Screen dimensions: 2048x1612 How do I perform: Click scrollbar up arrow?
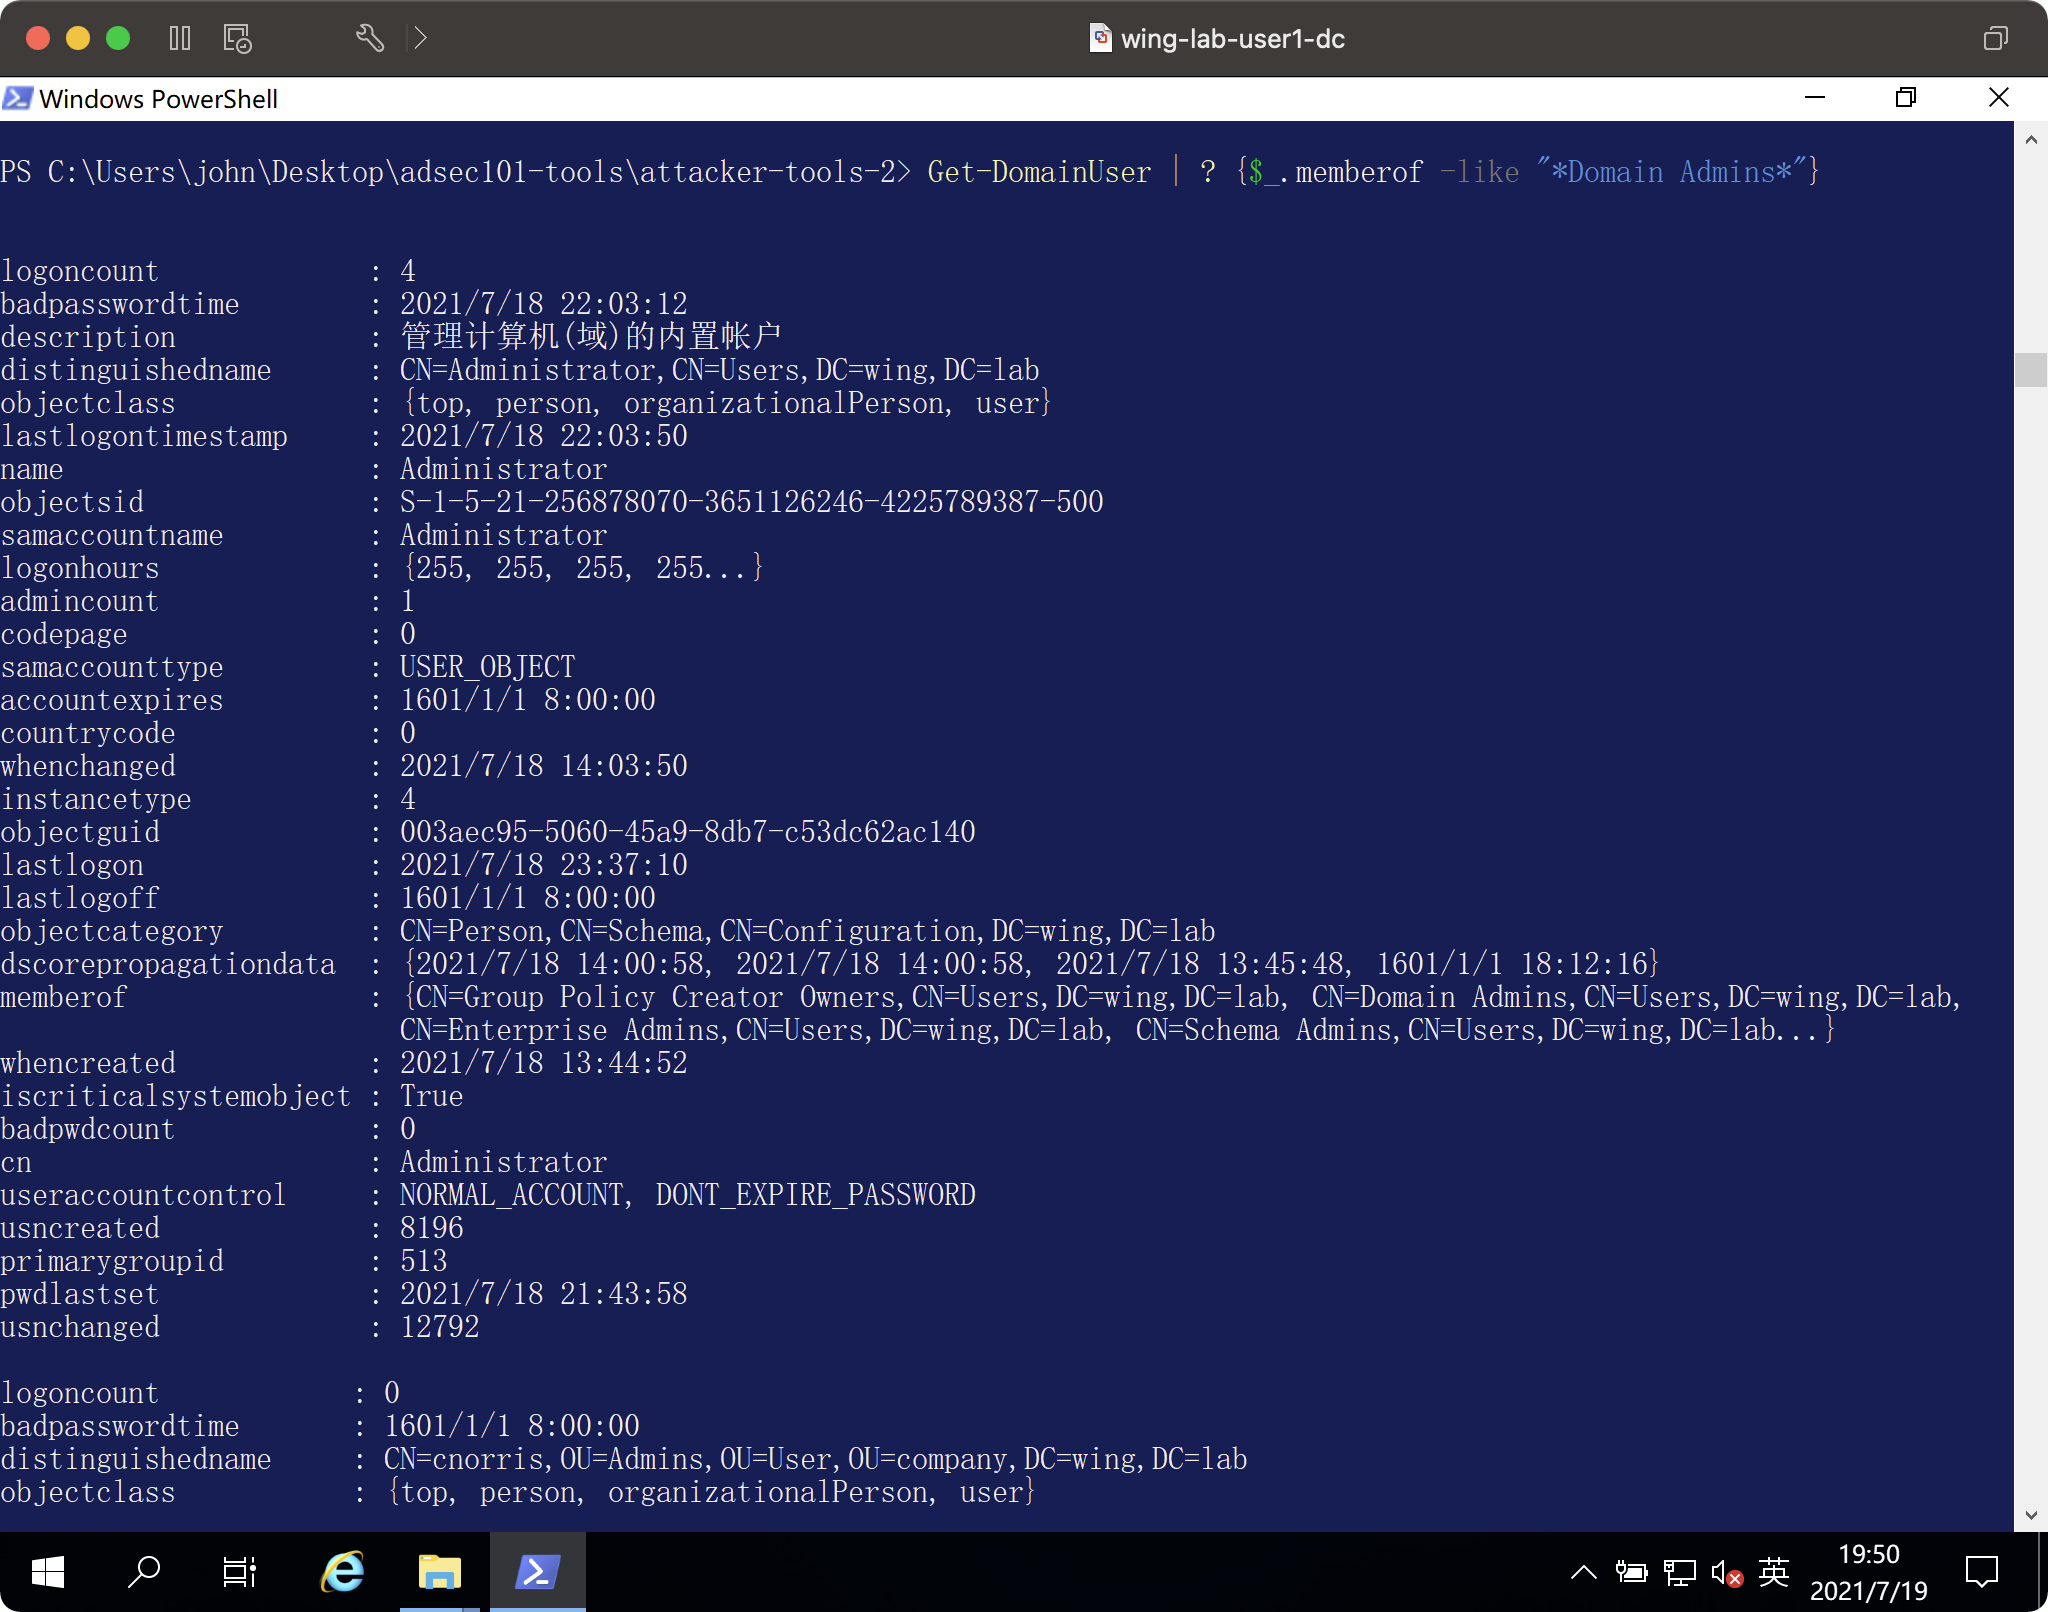(2031, 140)
